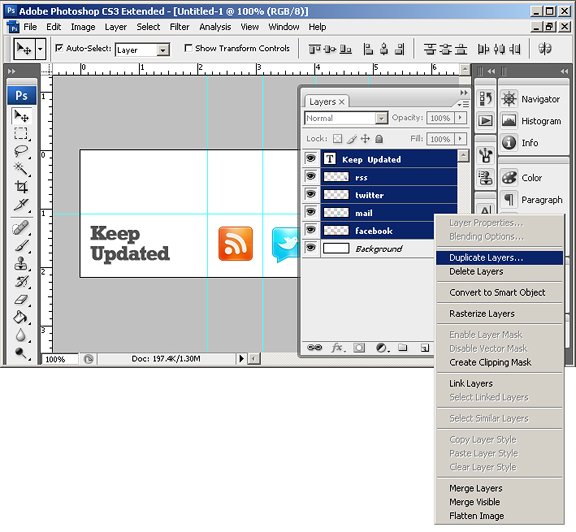Open the Fill slider arrow

click(x=460, y=139)
